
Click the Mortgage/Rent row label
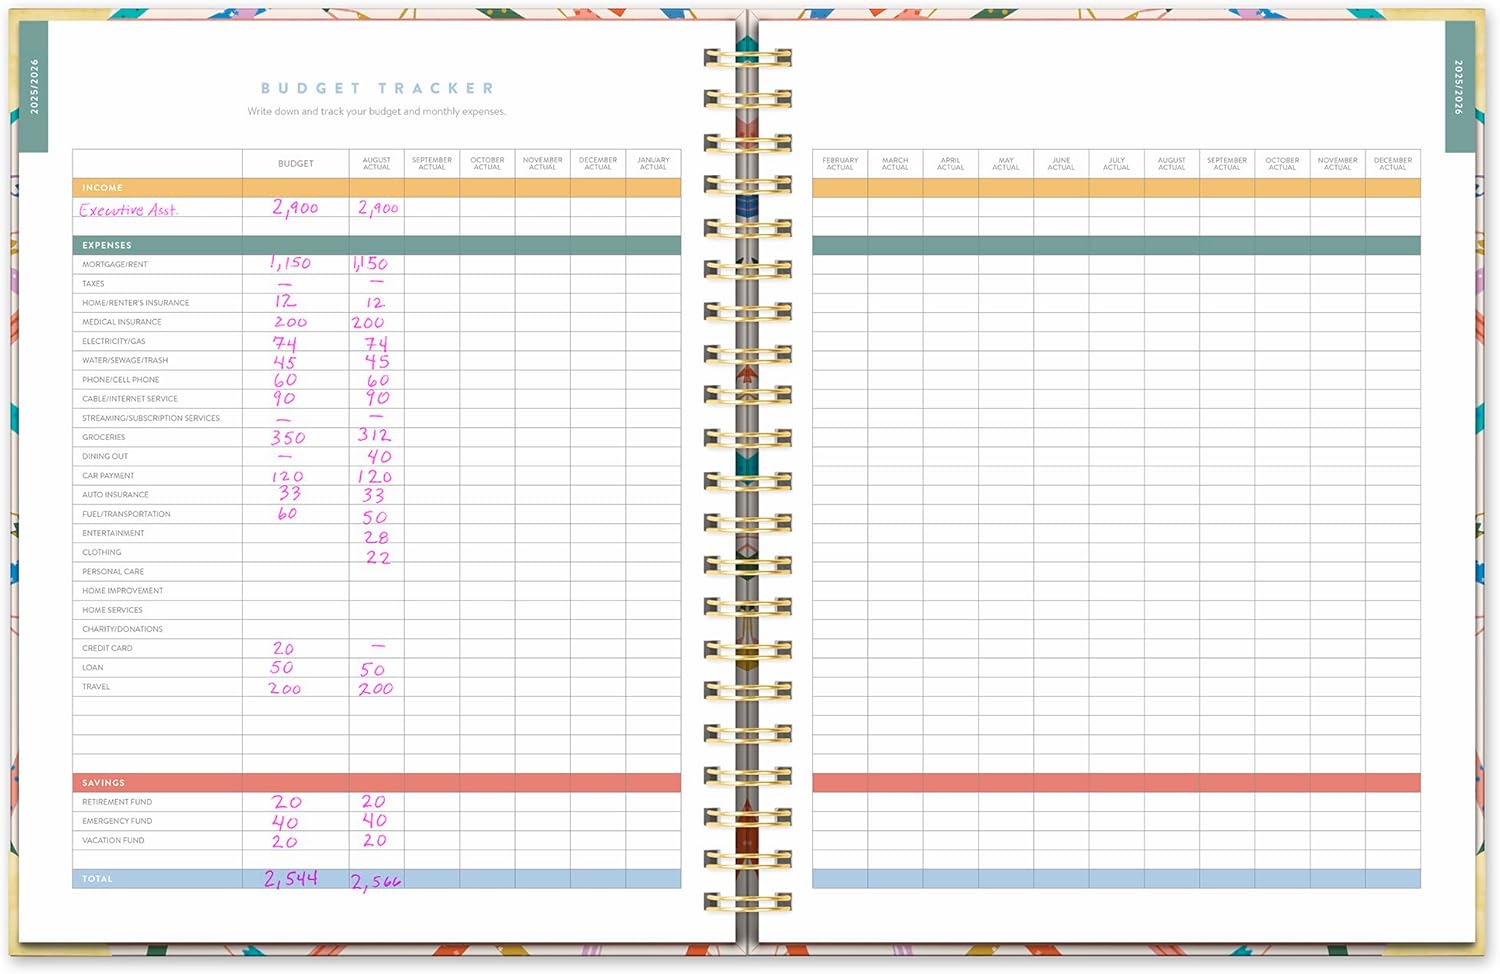pyautogui.click(x=115, y=265)
